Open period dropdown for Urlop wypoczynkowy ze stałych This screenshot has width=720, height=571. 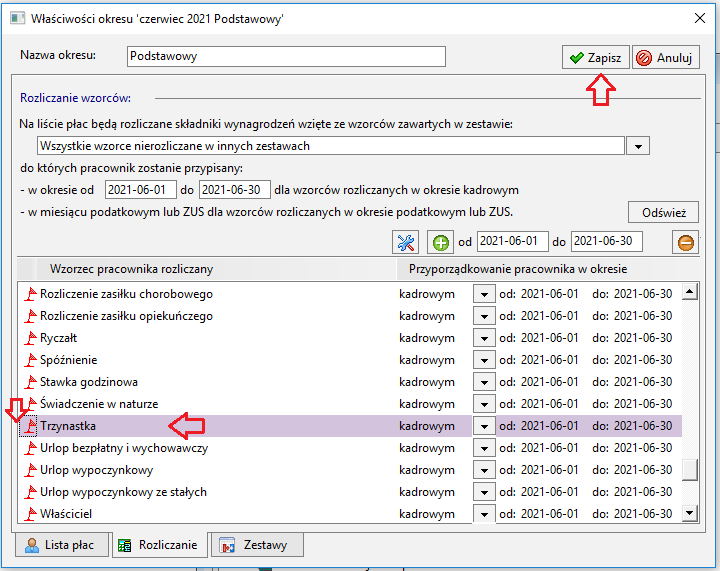[484, 492]
